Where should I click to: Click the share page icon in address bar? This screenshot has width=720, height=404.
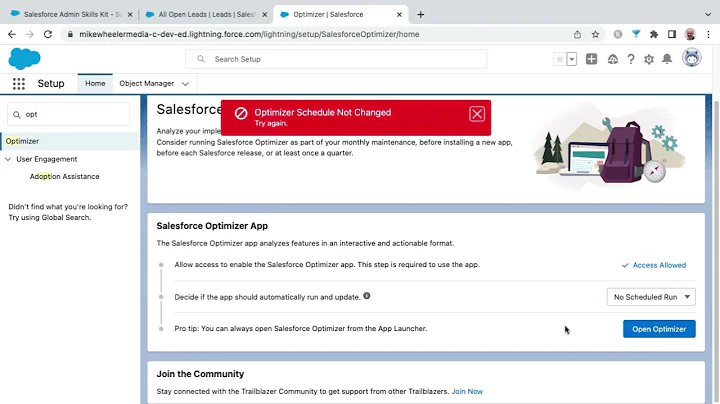click(577, 34)
